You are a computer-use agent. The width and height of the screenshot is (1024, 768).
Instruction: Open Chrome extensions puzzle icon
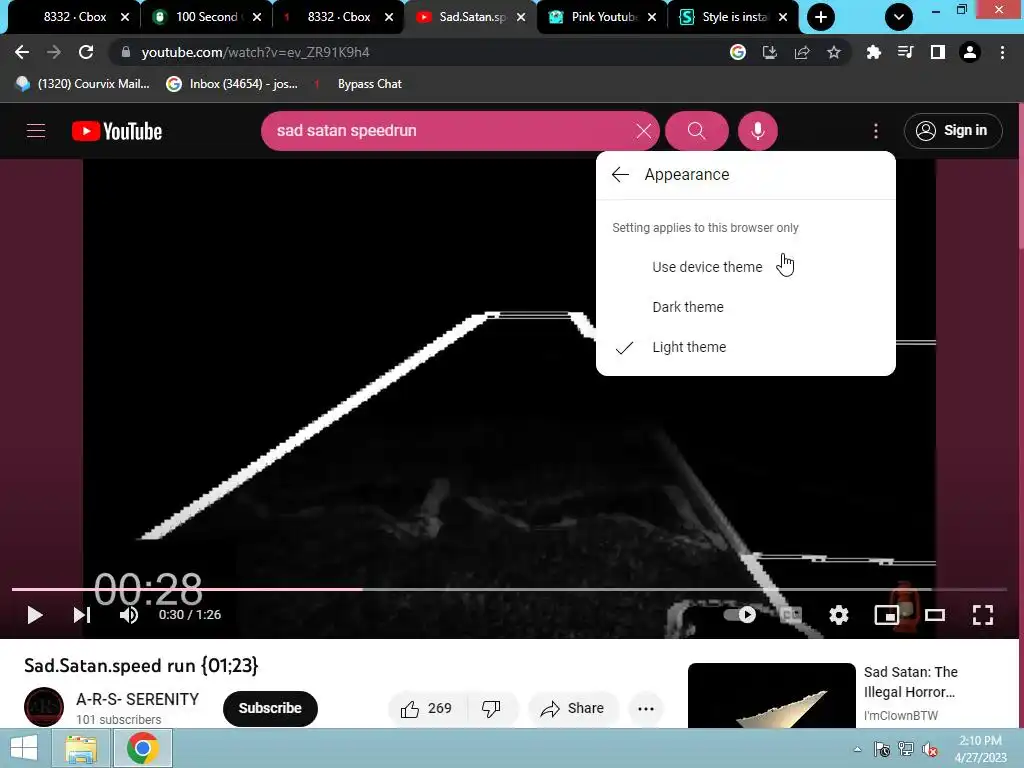click(x=873, y=52)
